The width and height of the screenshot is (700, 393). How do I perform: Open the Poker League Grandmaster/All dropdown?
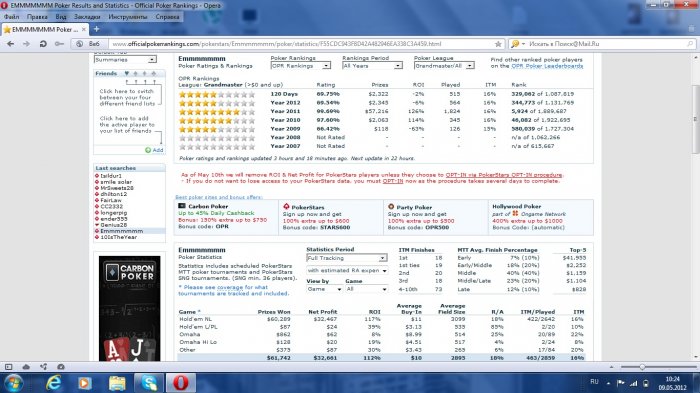(444, 66)
